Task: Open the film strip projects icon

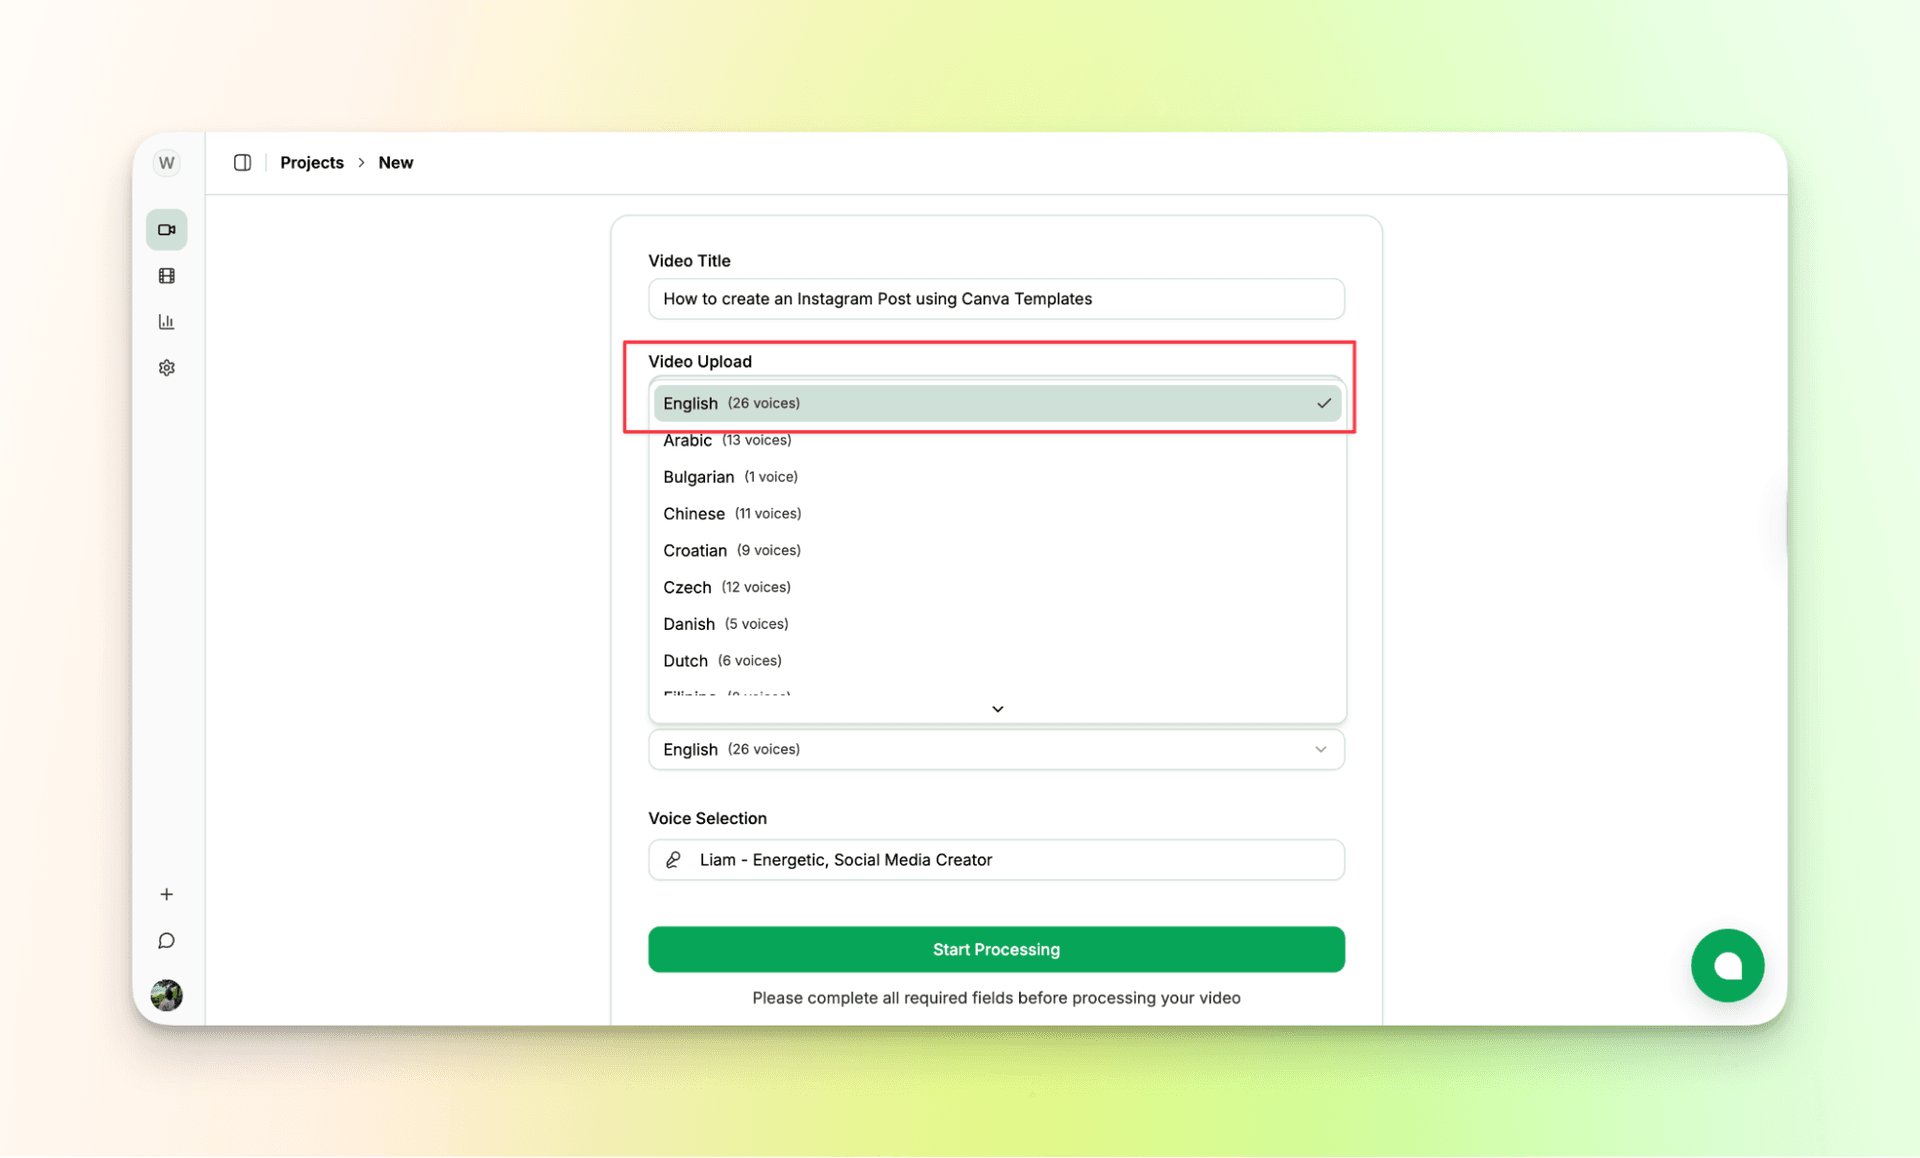Action: pos(166,275)
